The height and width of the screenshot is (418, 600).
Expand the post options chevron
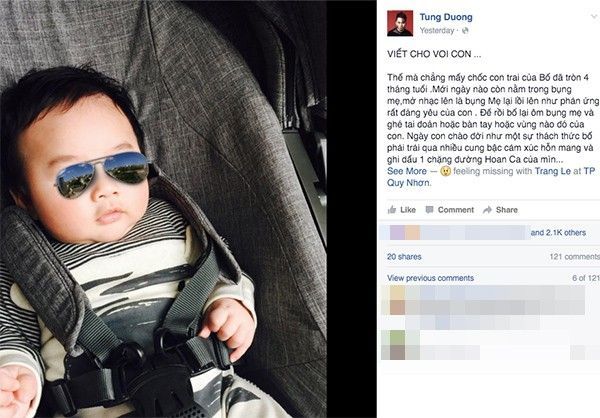[x=595, y=16]
